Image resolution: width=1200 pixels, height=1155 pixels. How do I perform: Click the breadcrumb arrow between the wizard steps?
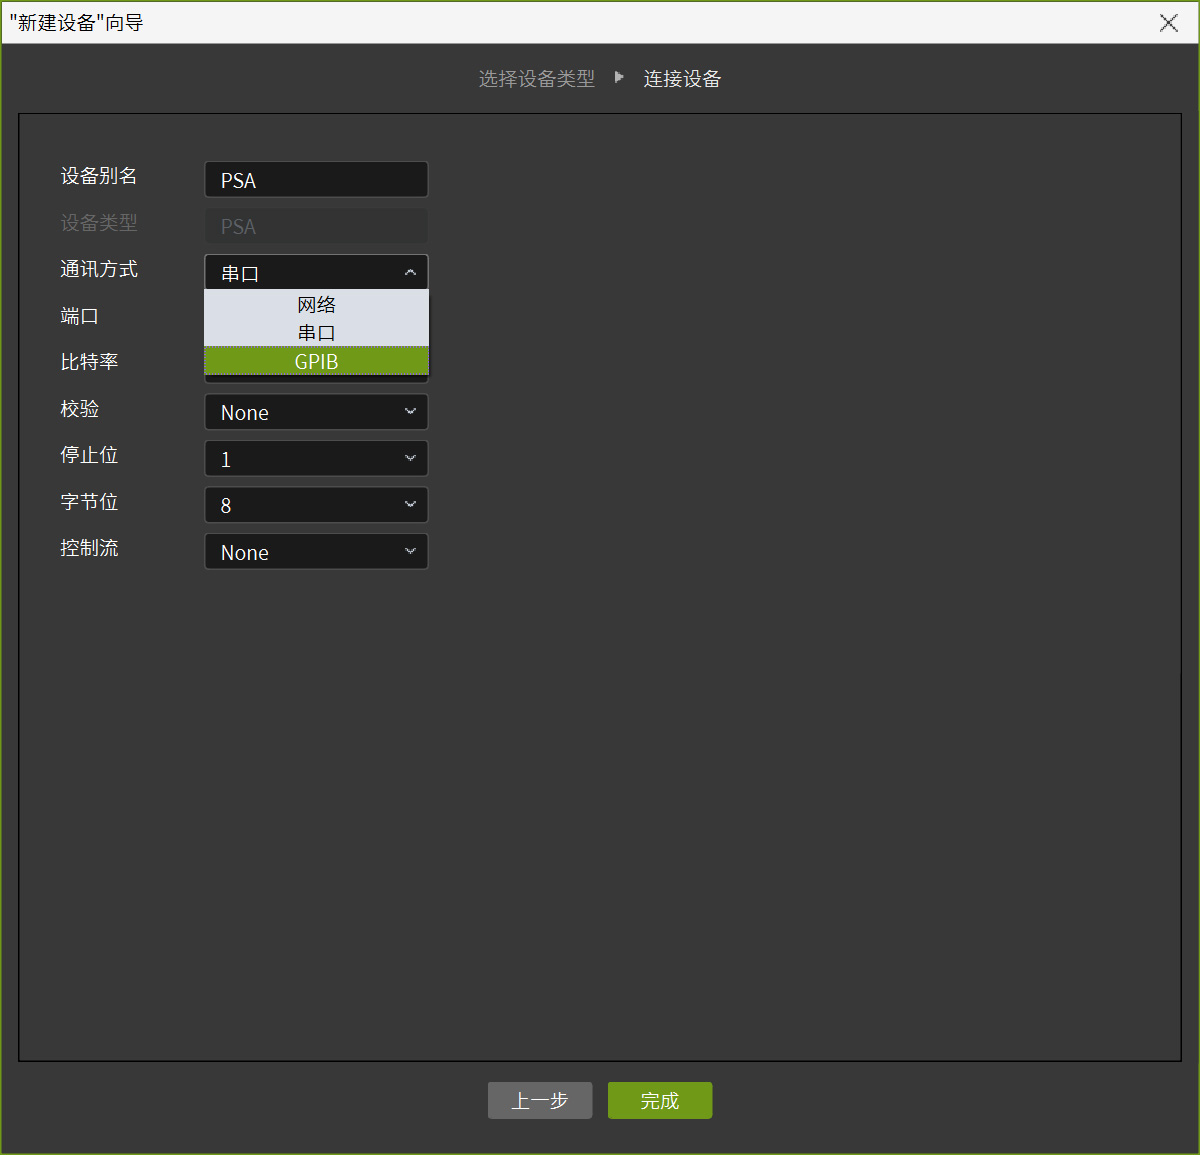[619, 78]
